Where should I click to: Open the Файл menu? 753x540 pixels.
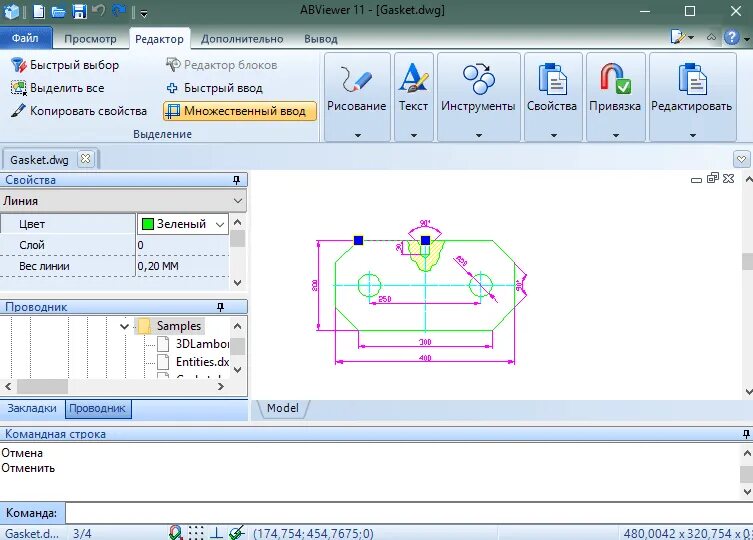(25, 38)
